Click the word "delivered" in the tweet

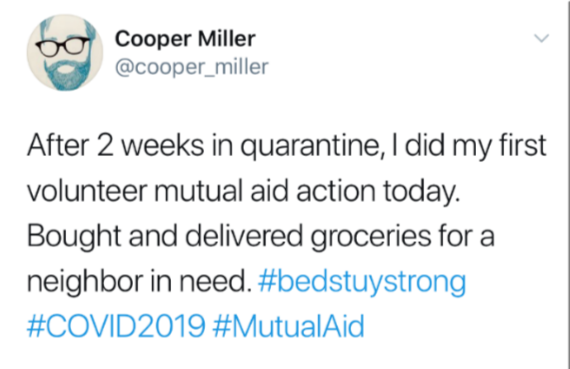pyautogui.click(x=244, y=236)
